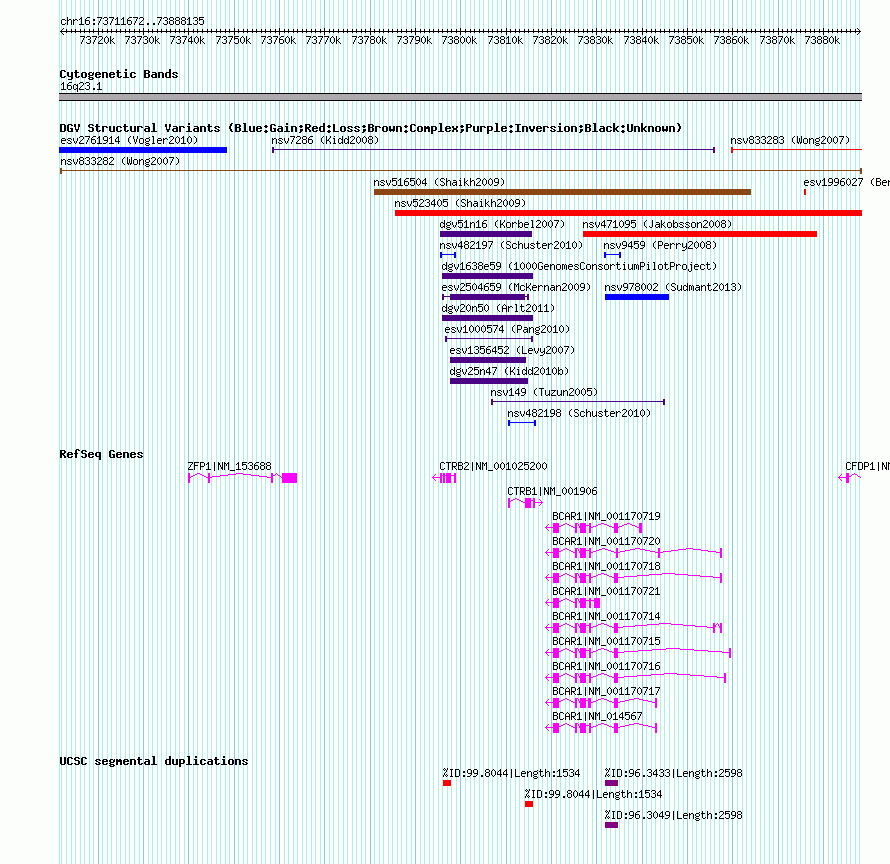Open the dgv51n16 (Korbel2007) variant label
The height and width of the screenshot is (864, 890).
(502, 224)
